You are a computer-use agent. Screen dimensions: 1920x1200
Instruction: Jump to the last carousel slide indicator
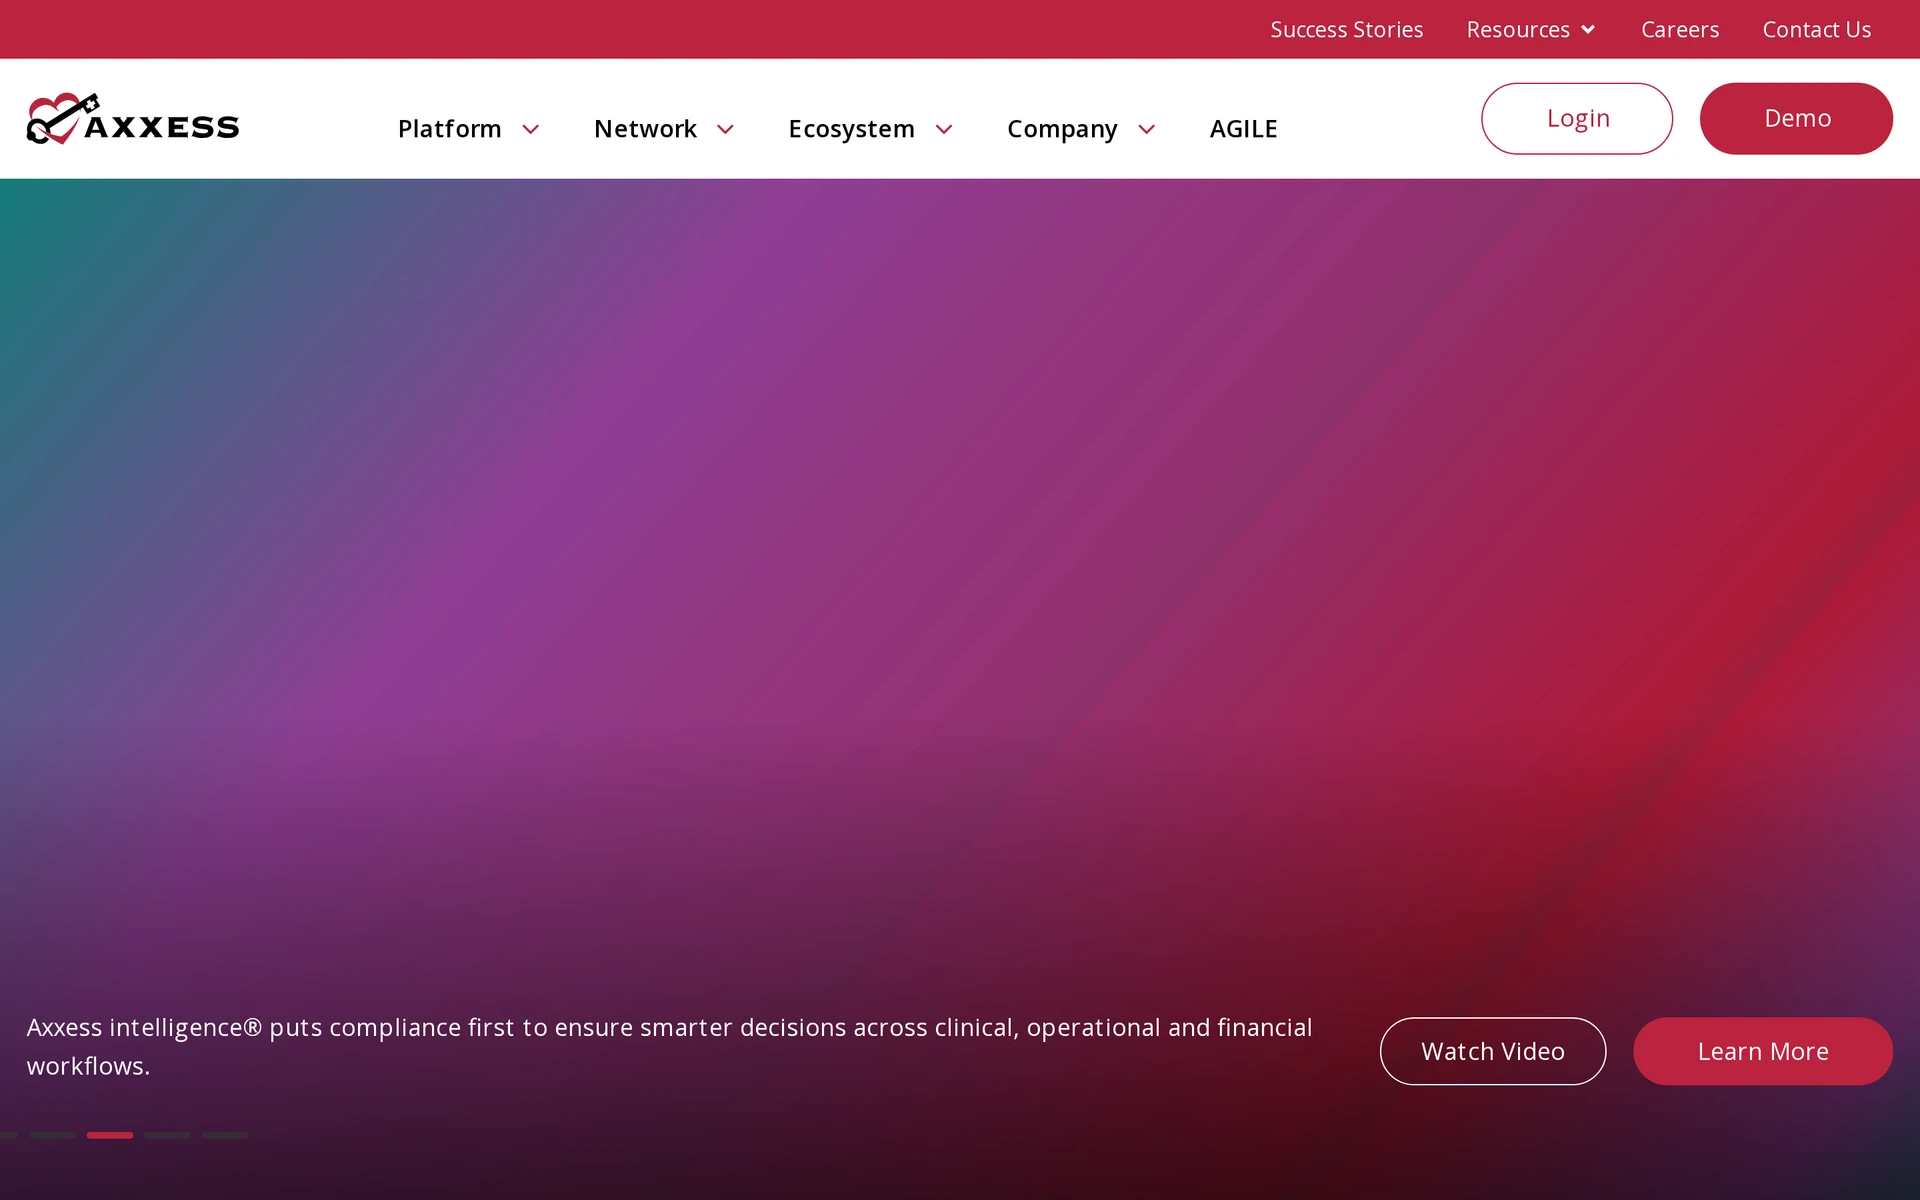(225, 1135)
